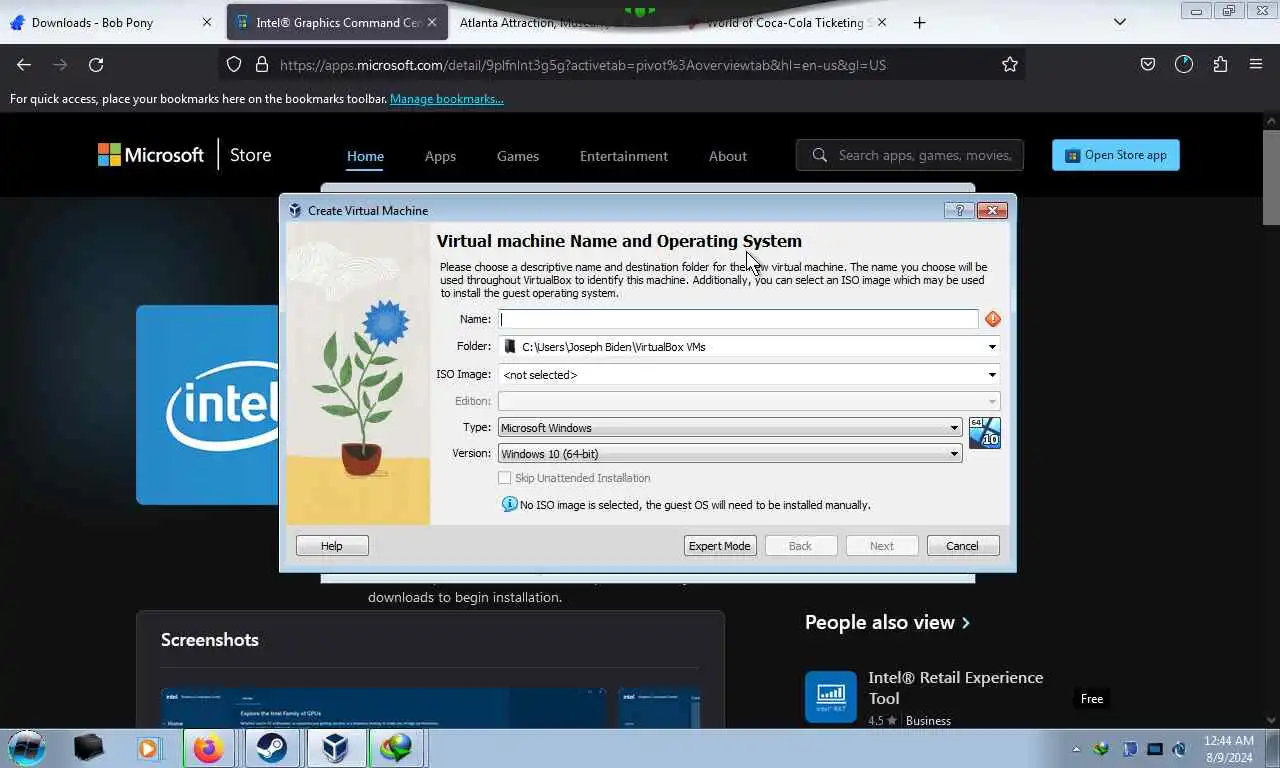Click the first Intel screenshot thumbnail
1280x768 pixels.
pyautogui.click(x=384, y=708)
